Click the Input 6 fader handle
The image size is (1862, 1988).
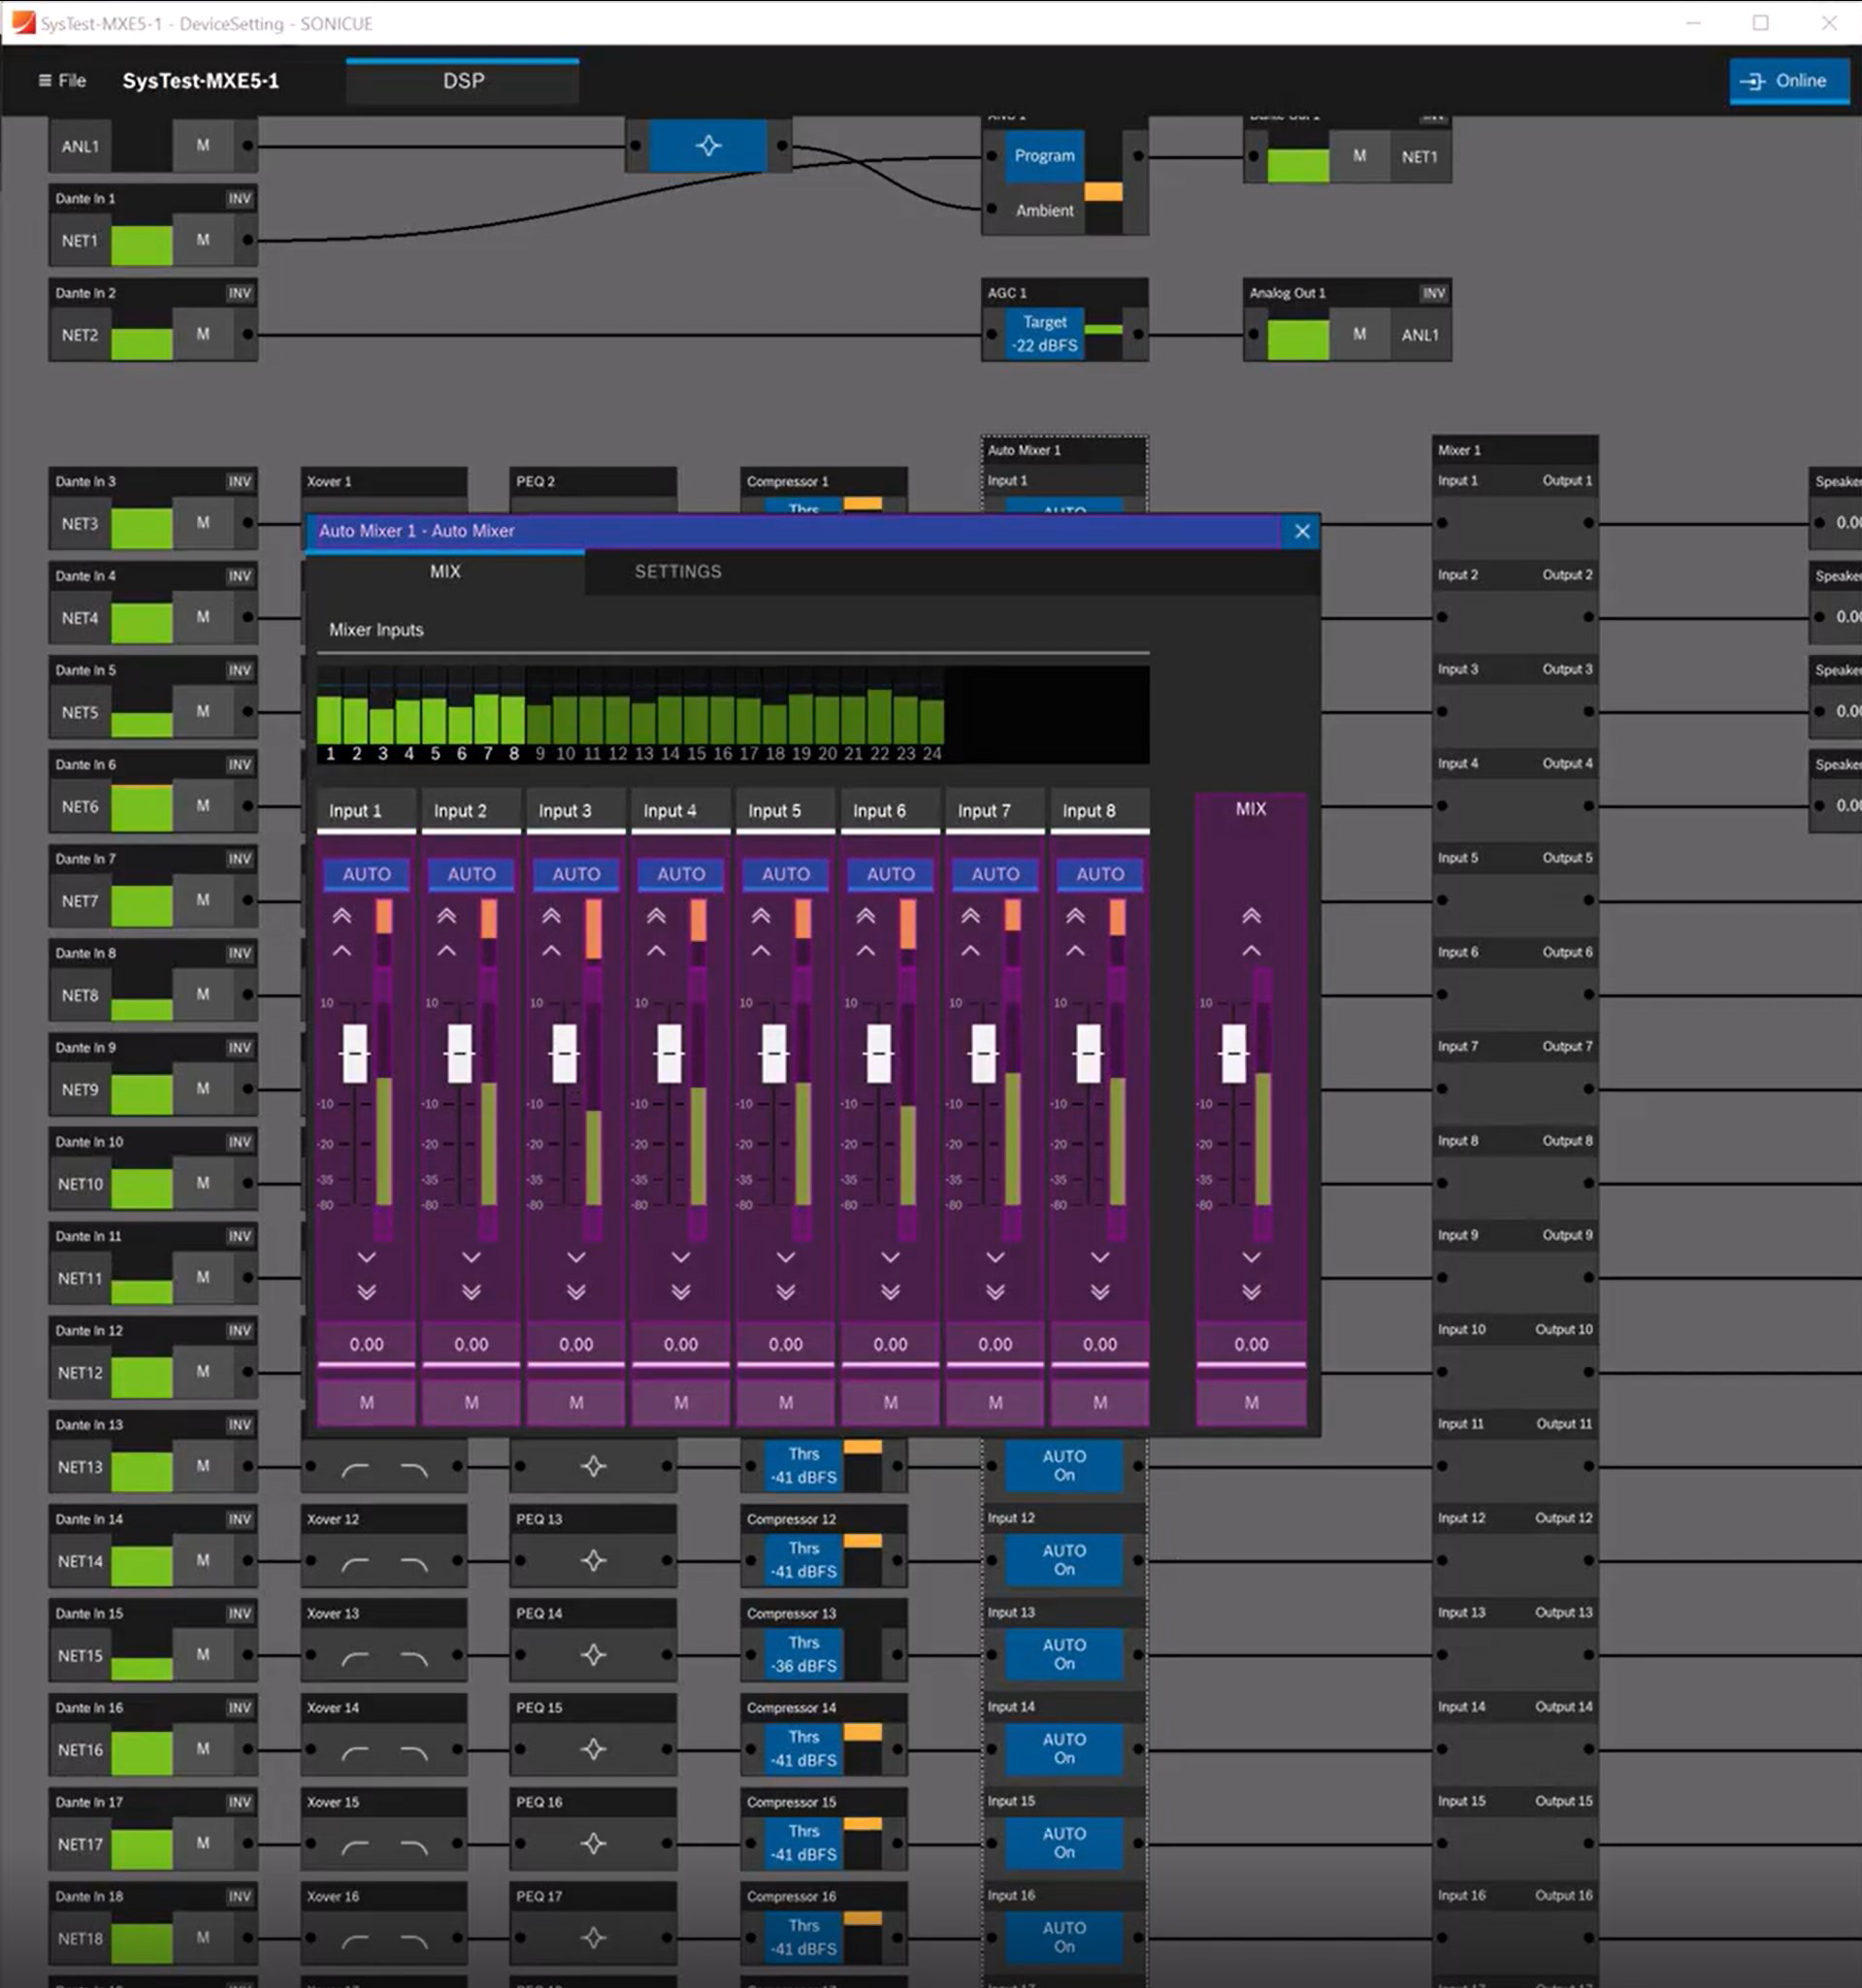878,1053
